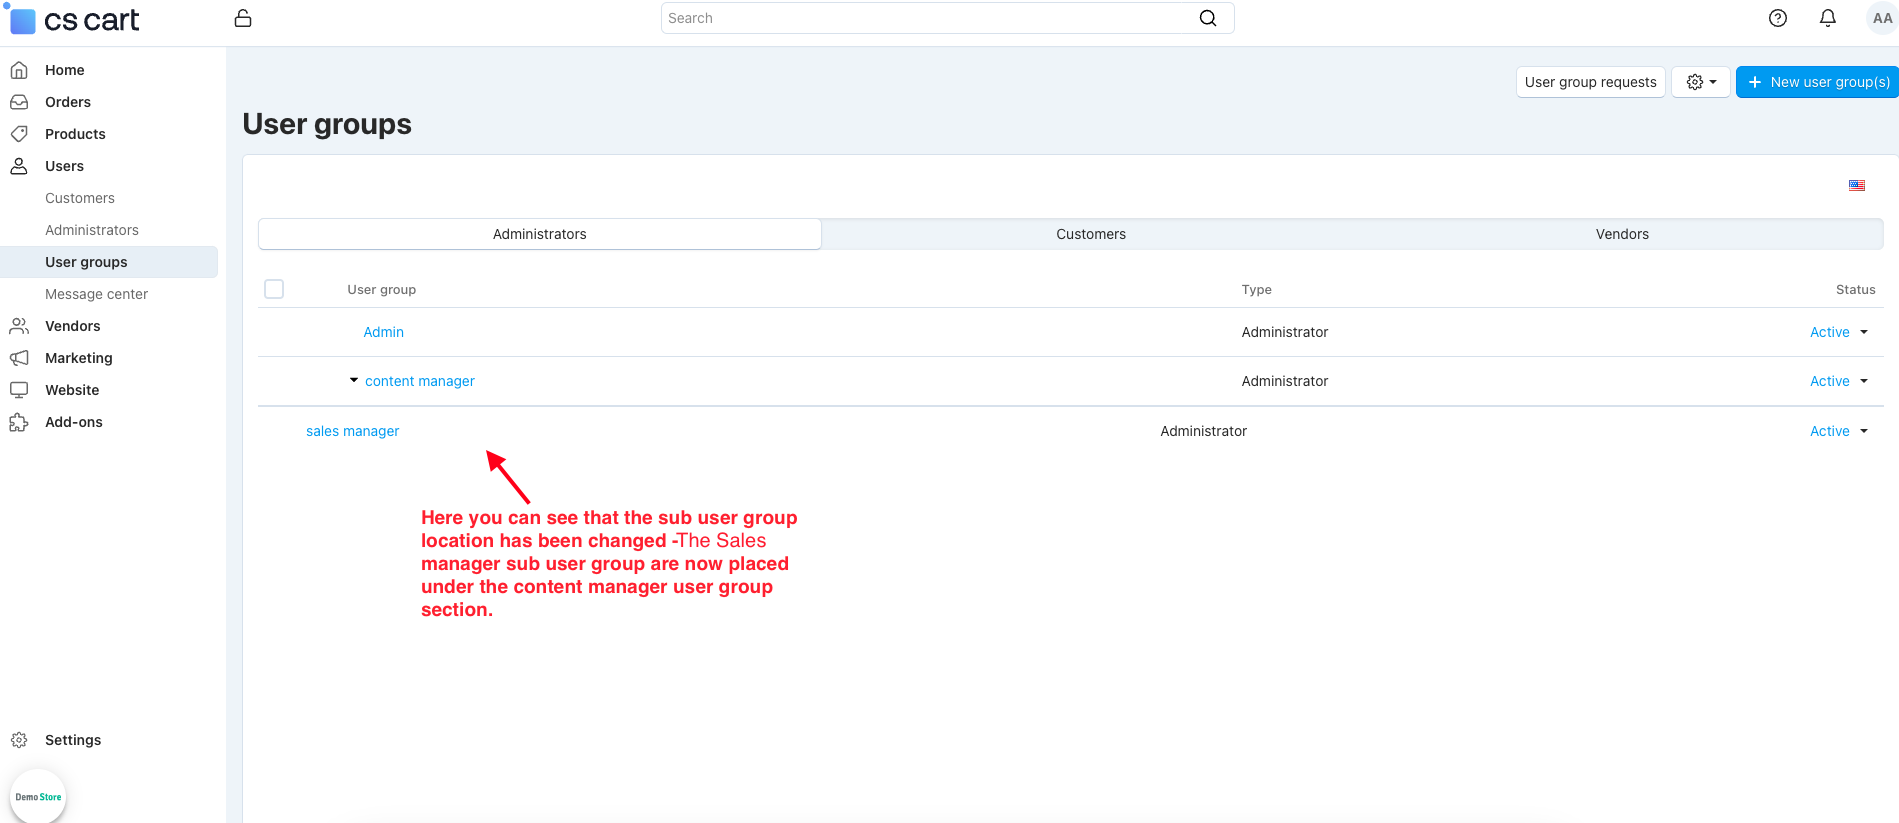Click the search magnifier icon
Screen dimensions: 1899x823
(1208, 18)
